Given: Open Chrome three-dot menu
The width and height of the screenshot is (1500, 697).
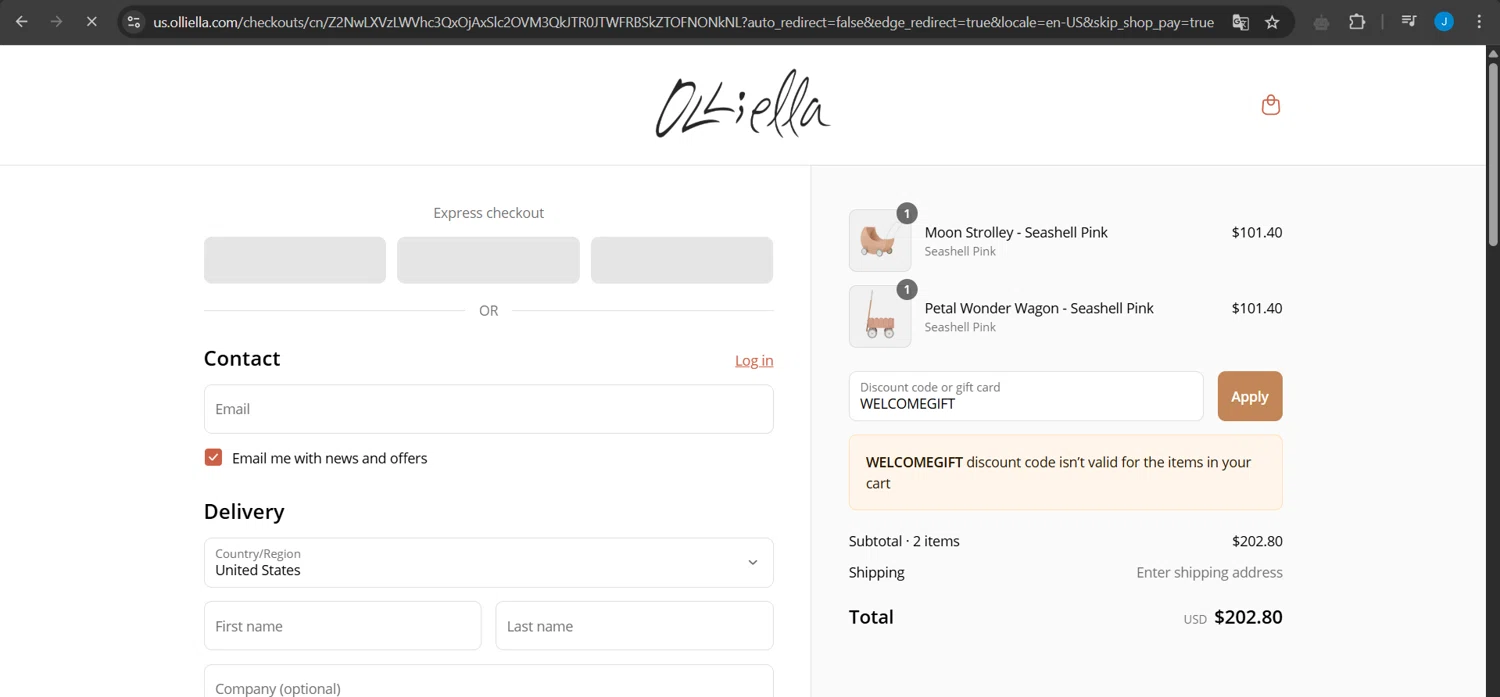Looking at the screenshot, I should pyautogui.click(x=1479, y=21).
